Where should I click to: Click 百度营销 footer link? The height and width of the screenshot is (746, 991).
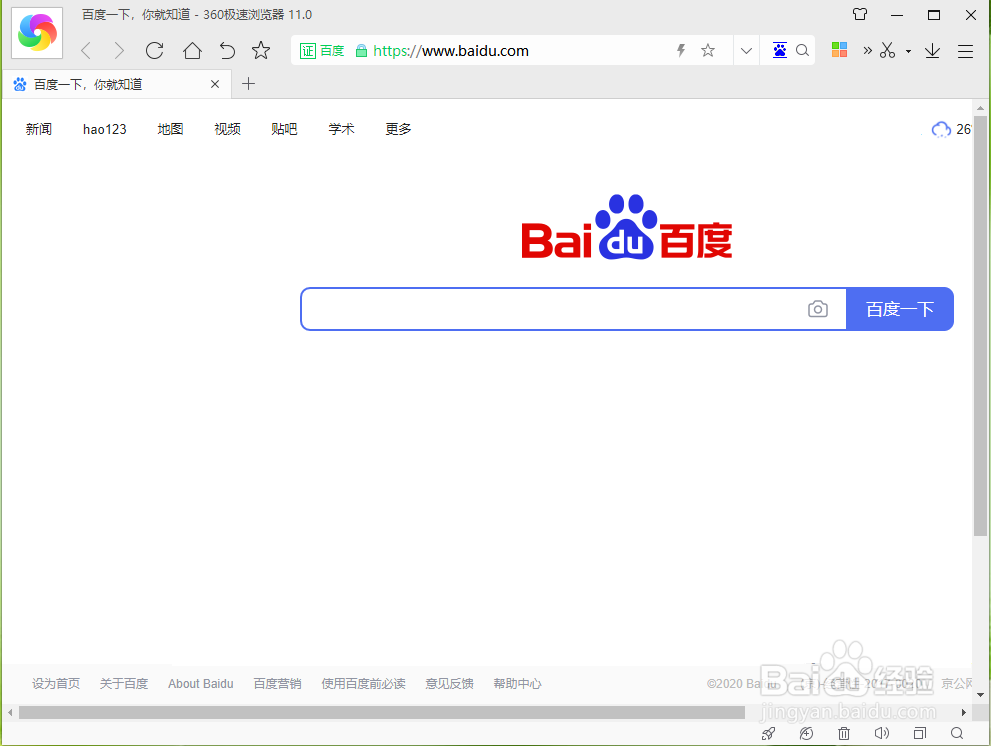[277, 683]
